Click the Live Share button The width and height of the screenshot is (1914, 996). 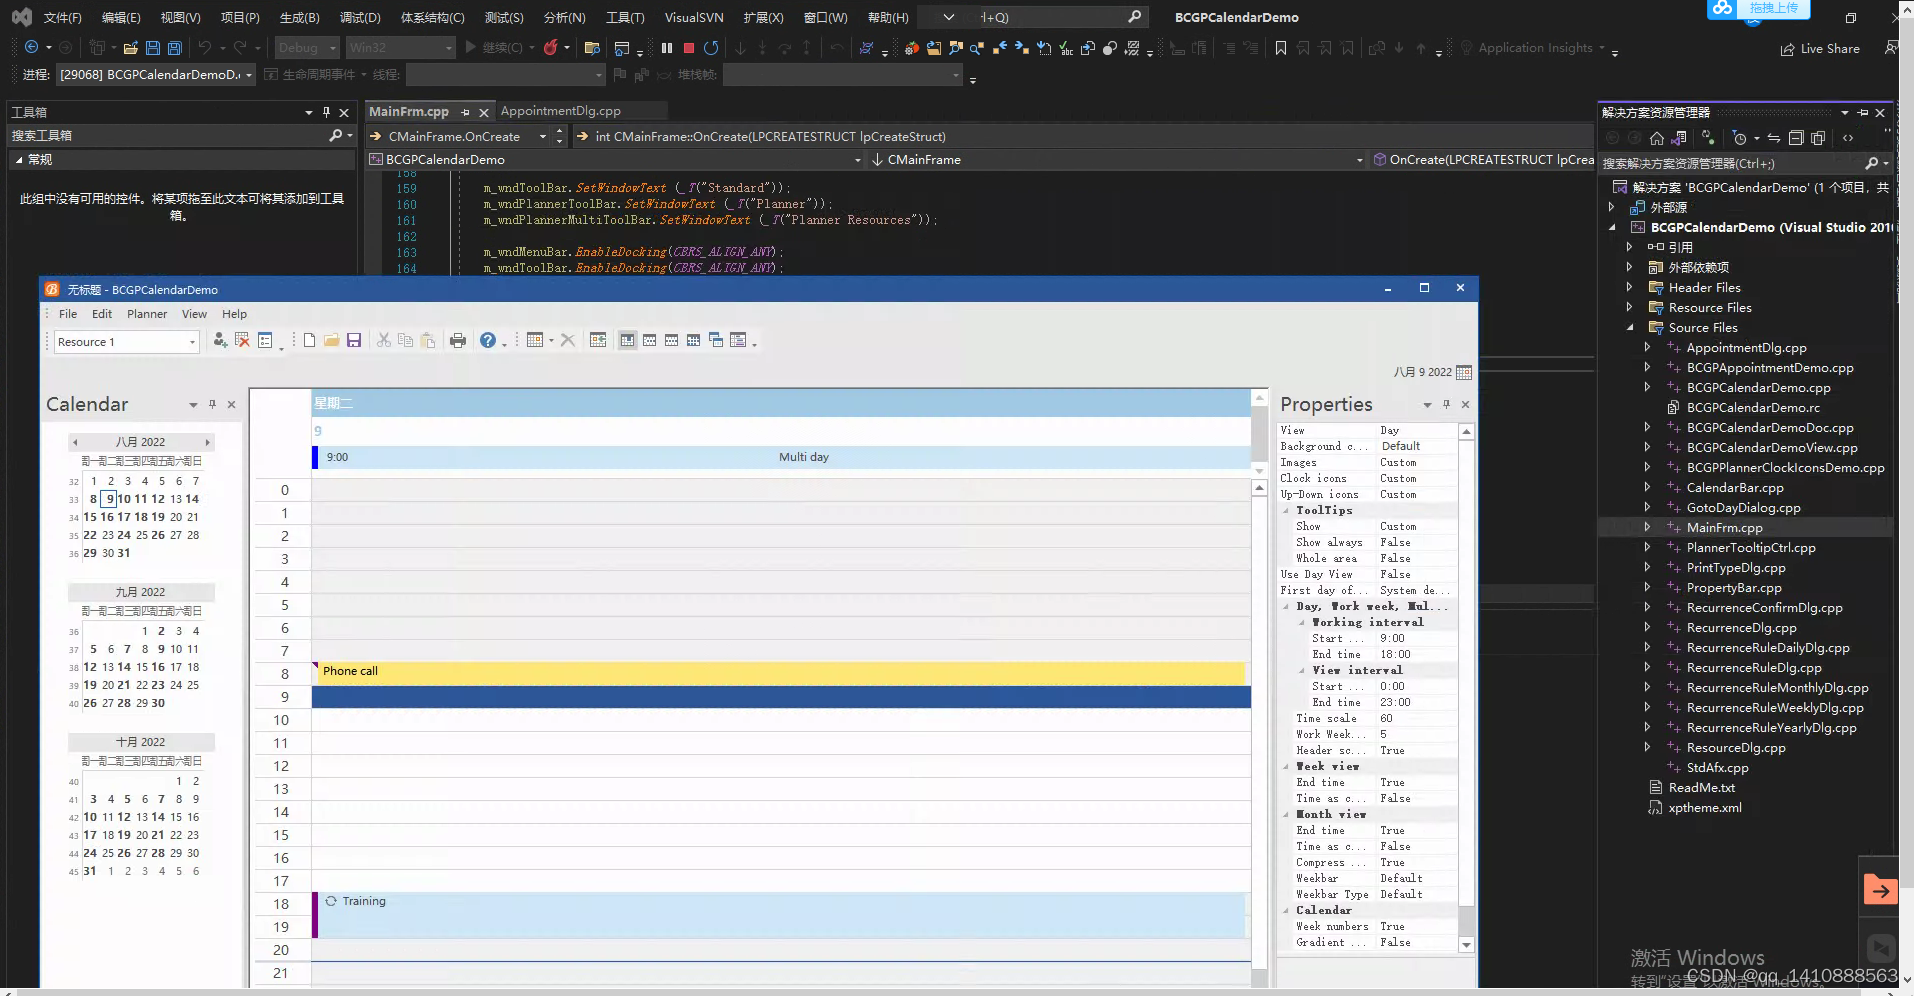[1820, 49]
